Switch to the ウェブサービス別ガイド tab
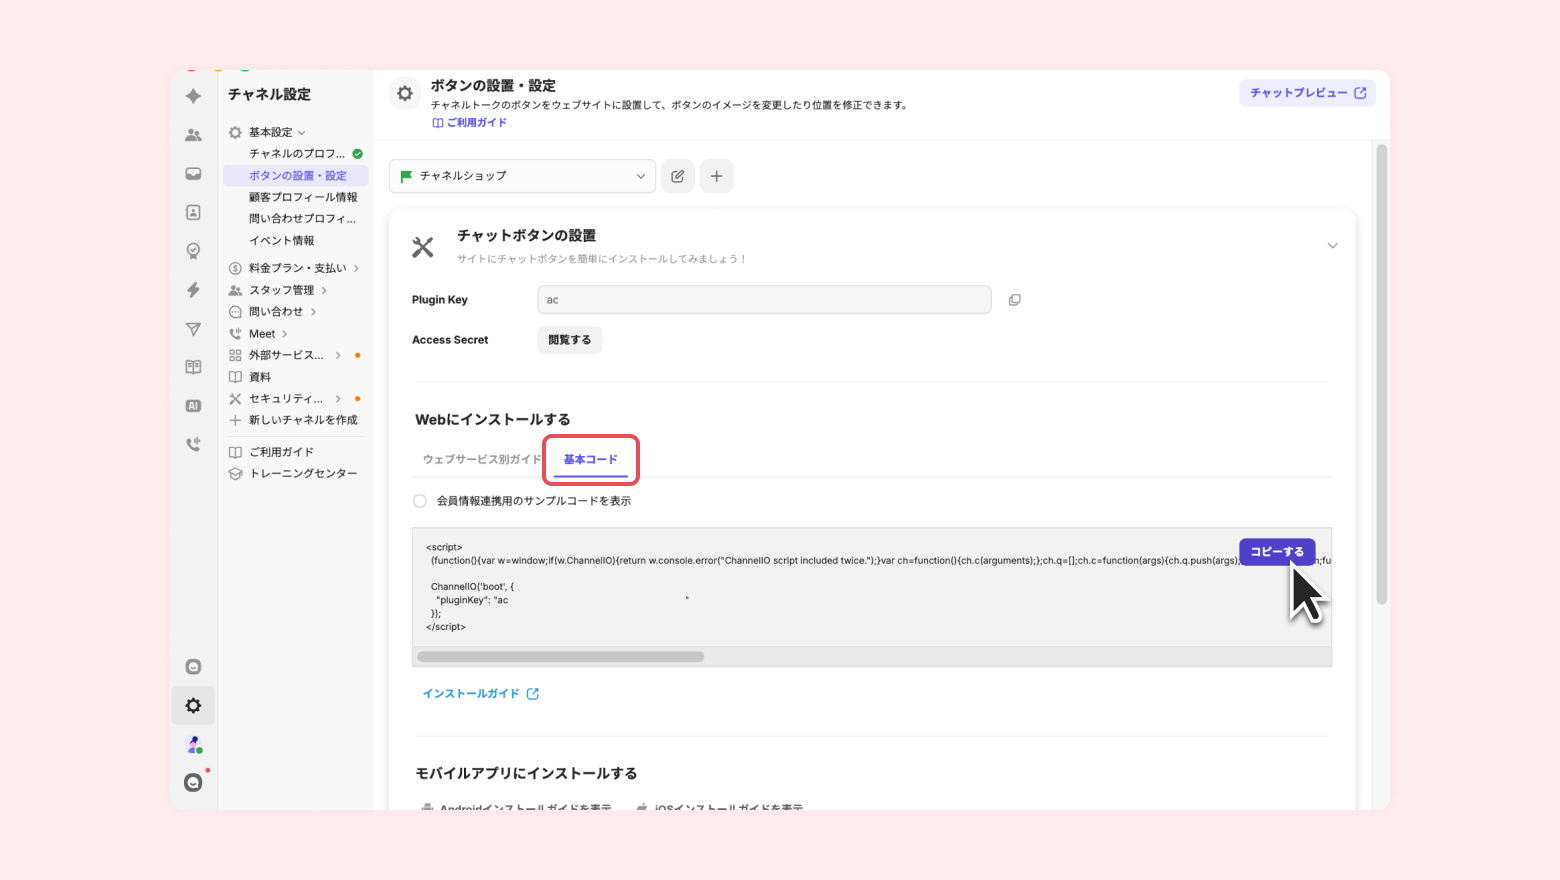The image size is (1560, 880). click(x=482, y=459)
